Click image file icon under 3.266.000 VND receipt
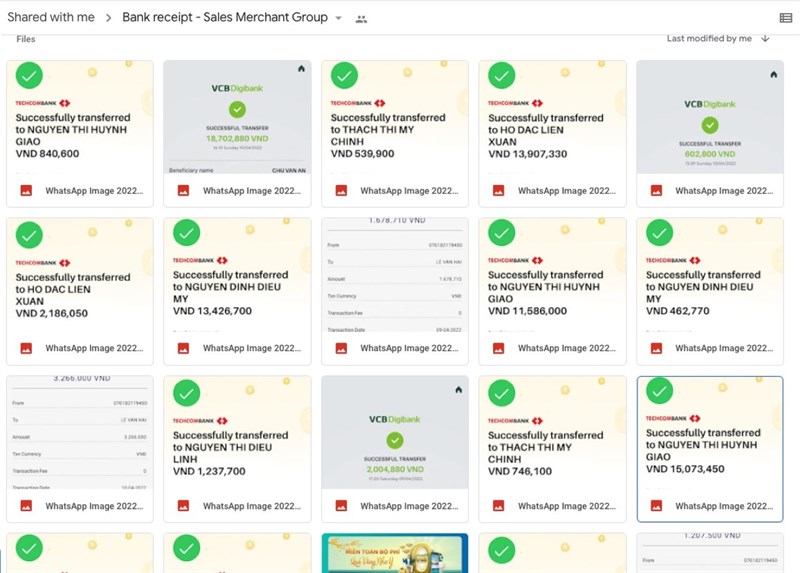The width and height of the screenshot is (800, 573). (26, 506)
